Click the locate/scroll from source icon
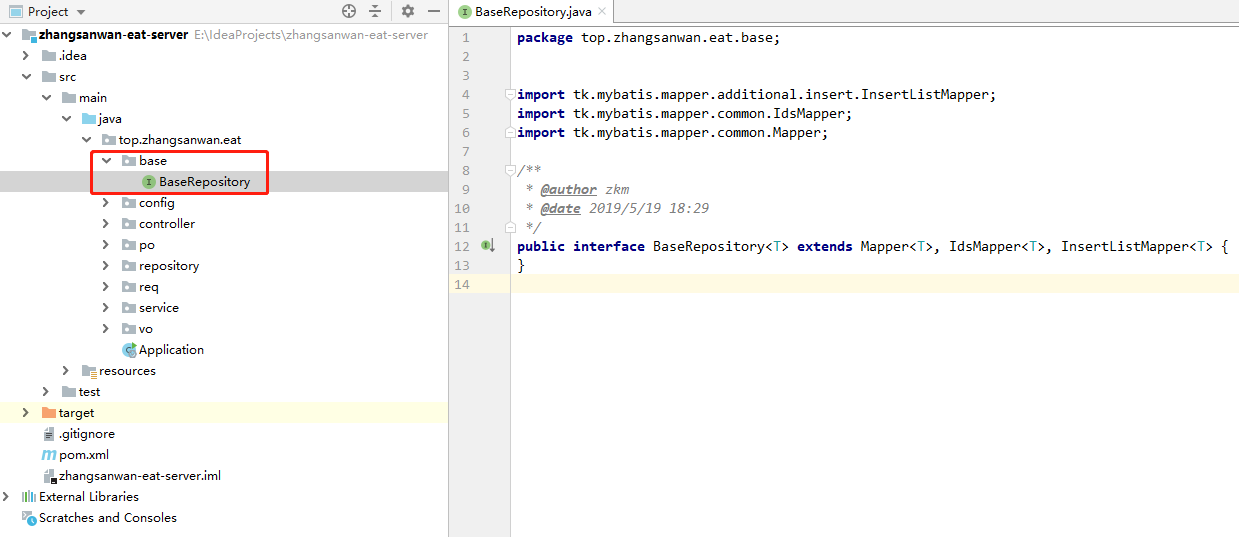This screenshot has width=1239, height=537. (x=349, y=11)
